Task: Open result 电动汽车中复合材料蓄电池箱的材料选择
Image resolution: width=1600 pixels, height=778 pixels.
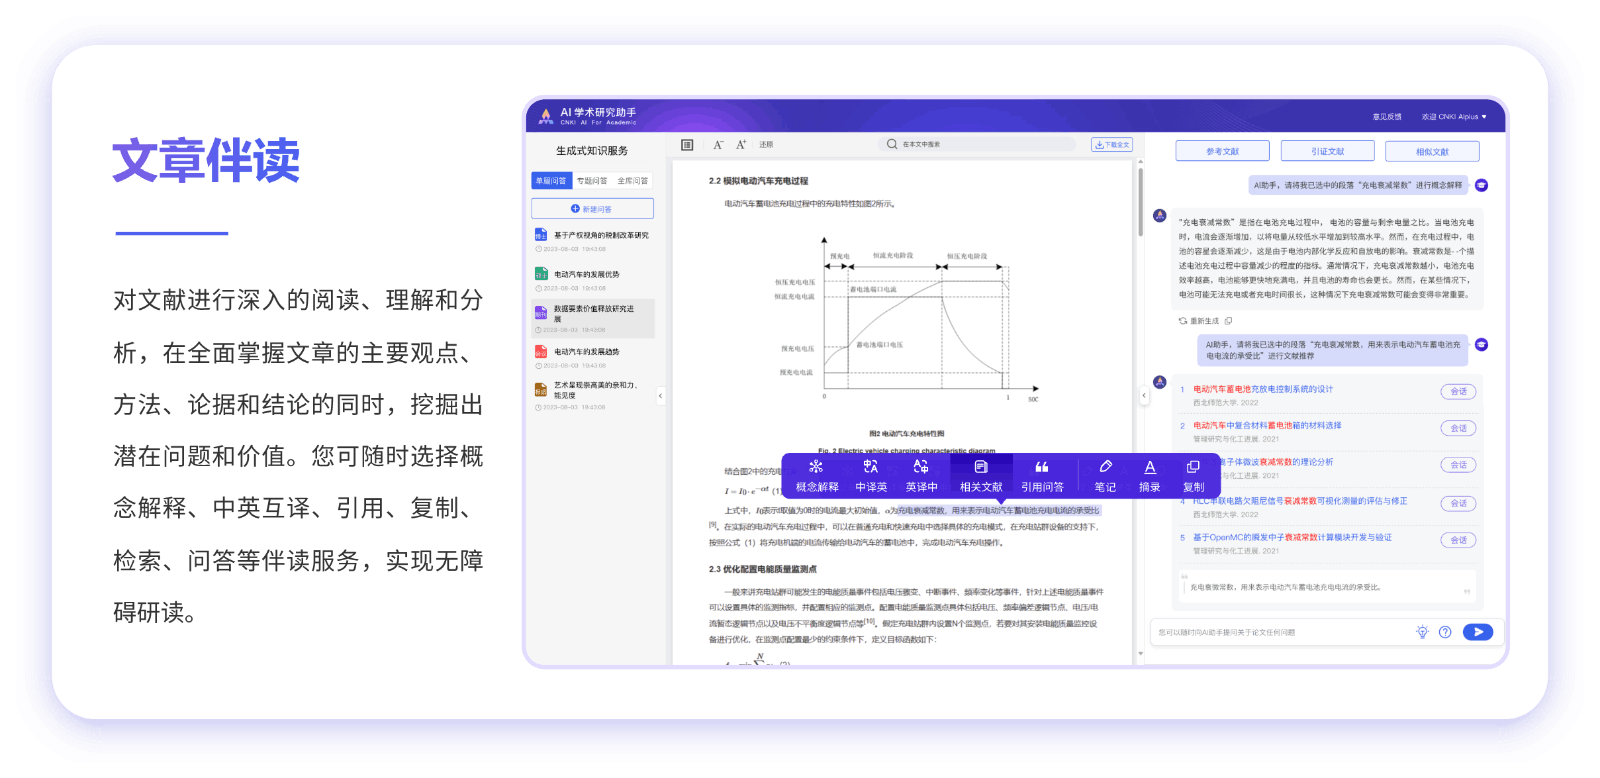Action: (x=1267, y=425)
